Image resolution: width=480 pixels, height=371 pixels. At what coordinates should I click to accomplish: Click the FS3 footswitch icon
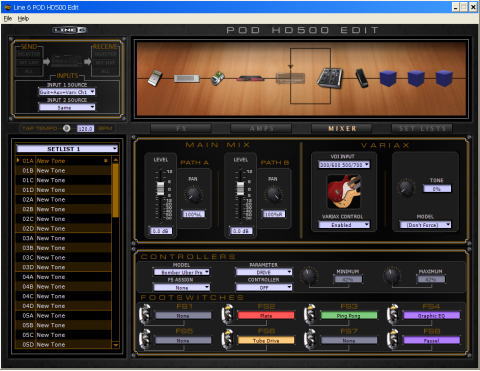pyautogui.click(x=310, y=314)
